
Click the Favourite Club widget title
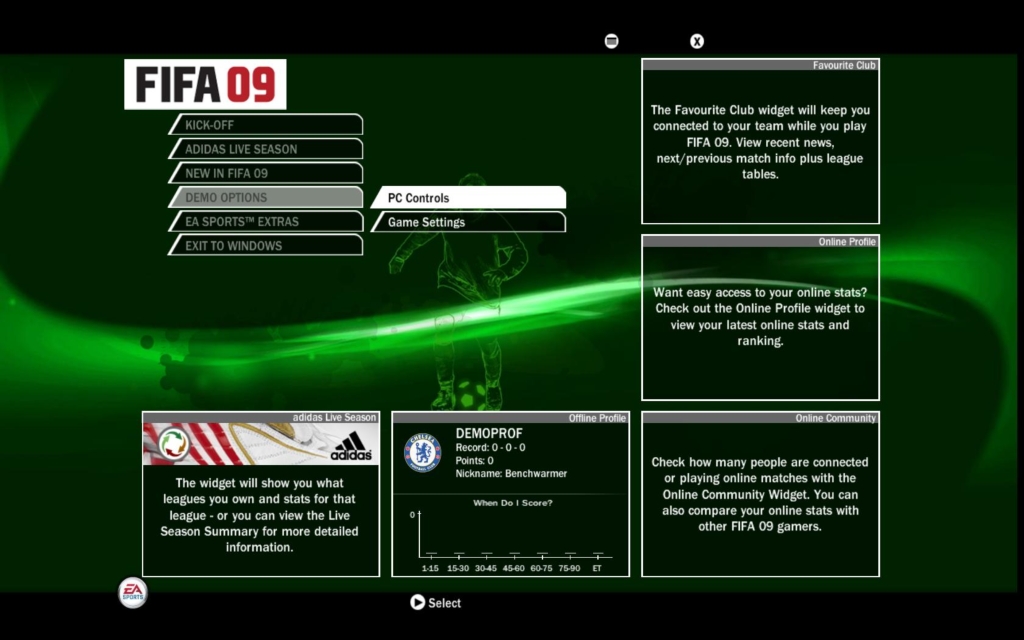(x=844, y=65)
